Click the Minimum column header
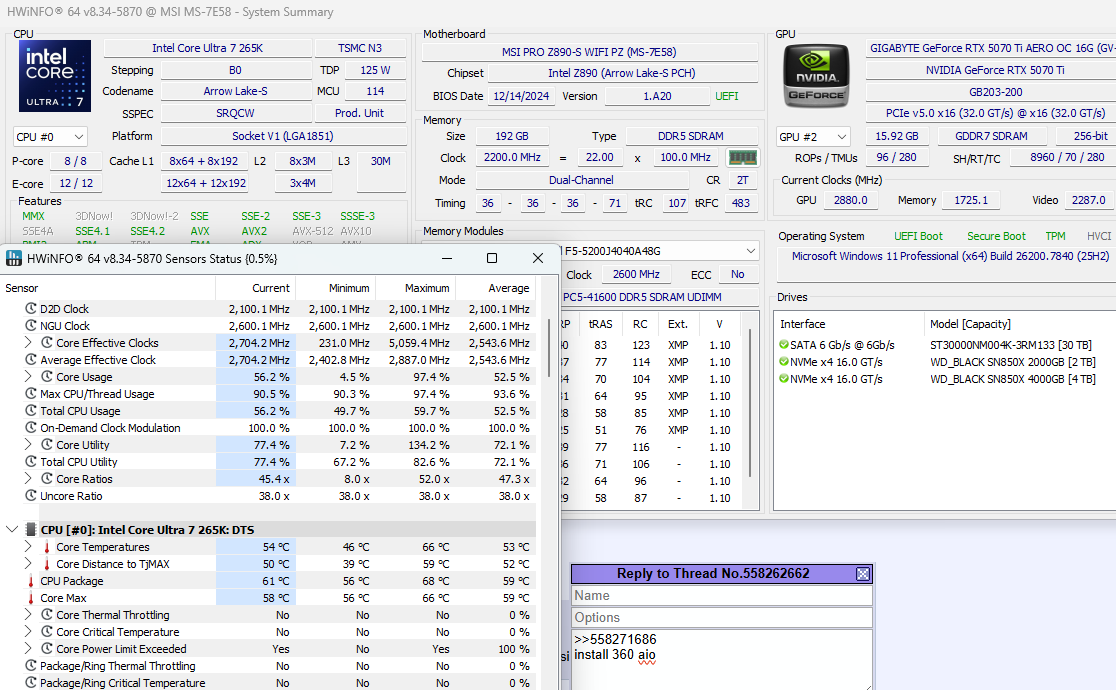Image resolution: width=1116 pixels, height=690 pixels. click(x=335, y=288)
